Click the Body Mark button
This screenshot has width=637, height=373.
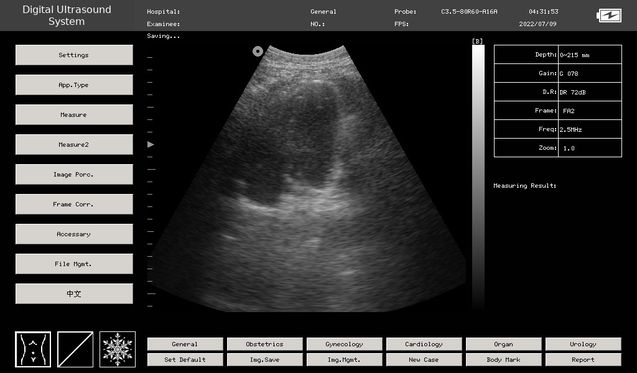tap(503, 360)
